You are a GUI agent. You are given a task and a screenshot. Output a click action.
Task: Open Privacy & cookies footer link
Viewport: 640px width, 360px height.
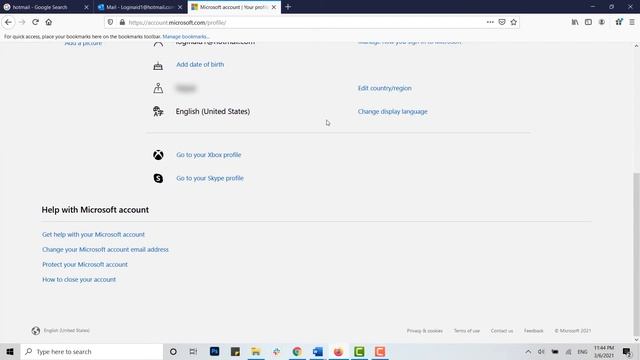click(x=424, y=331)
